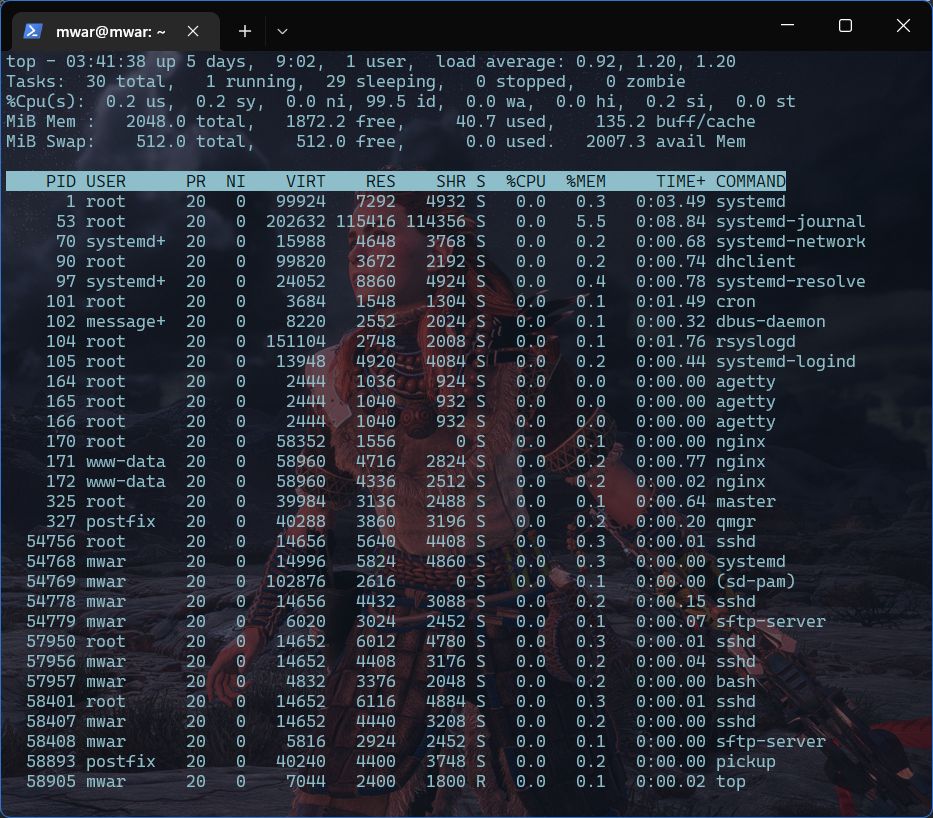The height and width of the screenshot is (818, 933).
Task: Click the pickup command text
Action: pyautogui.click(x=746, y=761)
